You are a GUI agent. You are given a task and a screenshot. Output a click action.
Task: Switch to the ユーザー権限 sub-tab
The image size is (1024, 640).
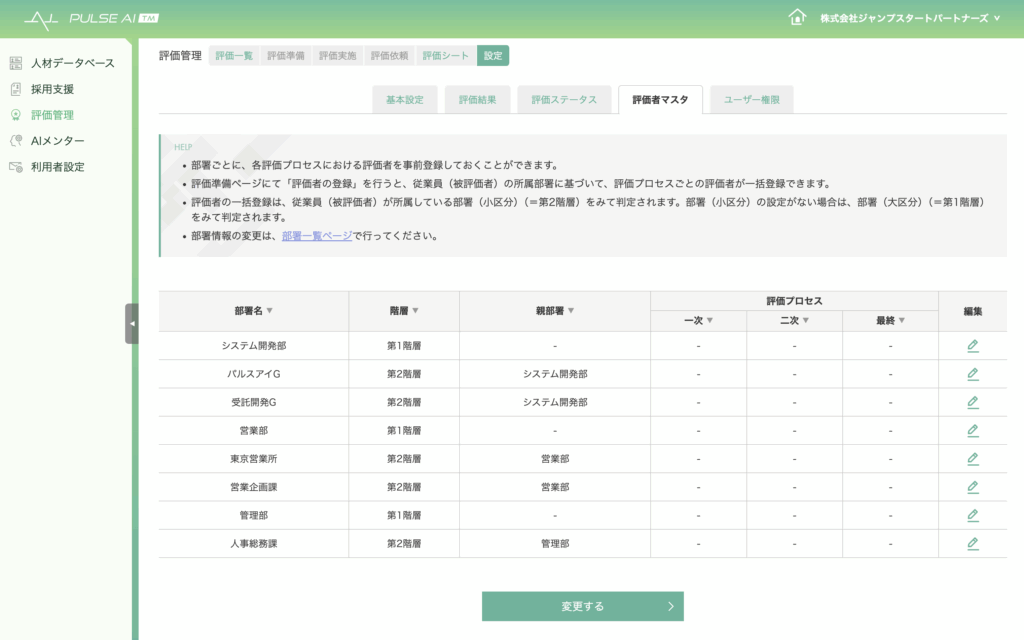coord(752,100)
